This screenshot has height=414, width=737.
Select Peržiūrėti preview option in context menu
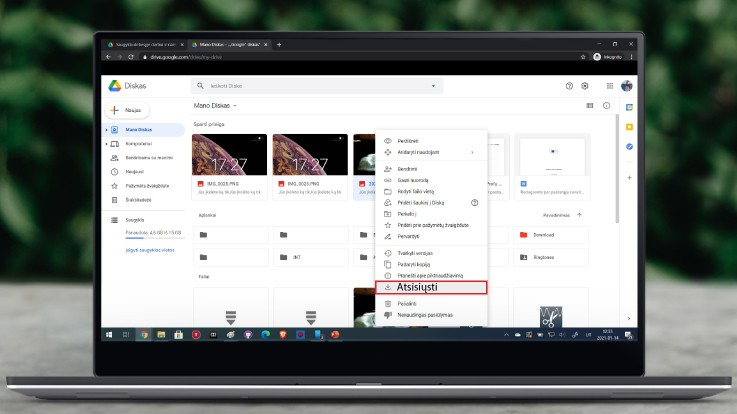coord(408,141)
